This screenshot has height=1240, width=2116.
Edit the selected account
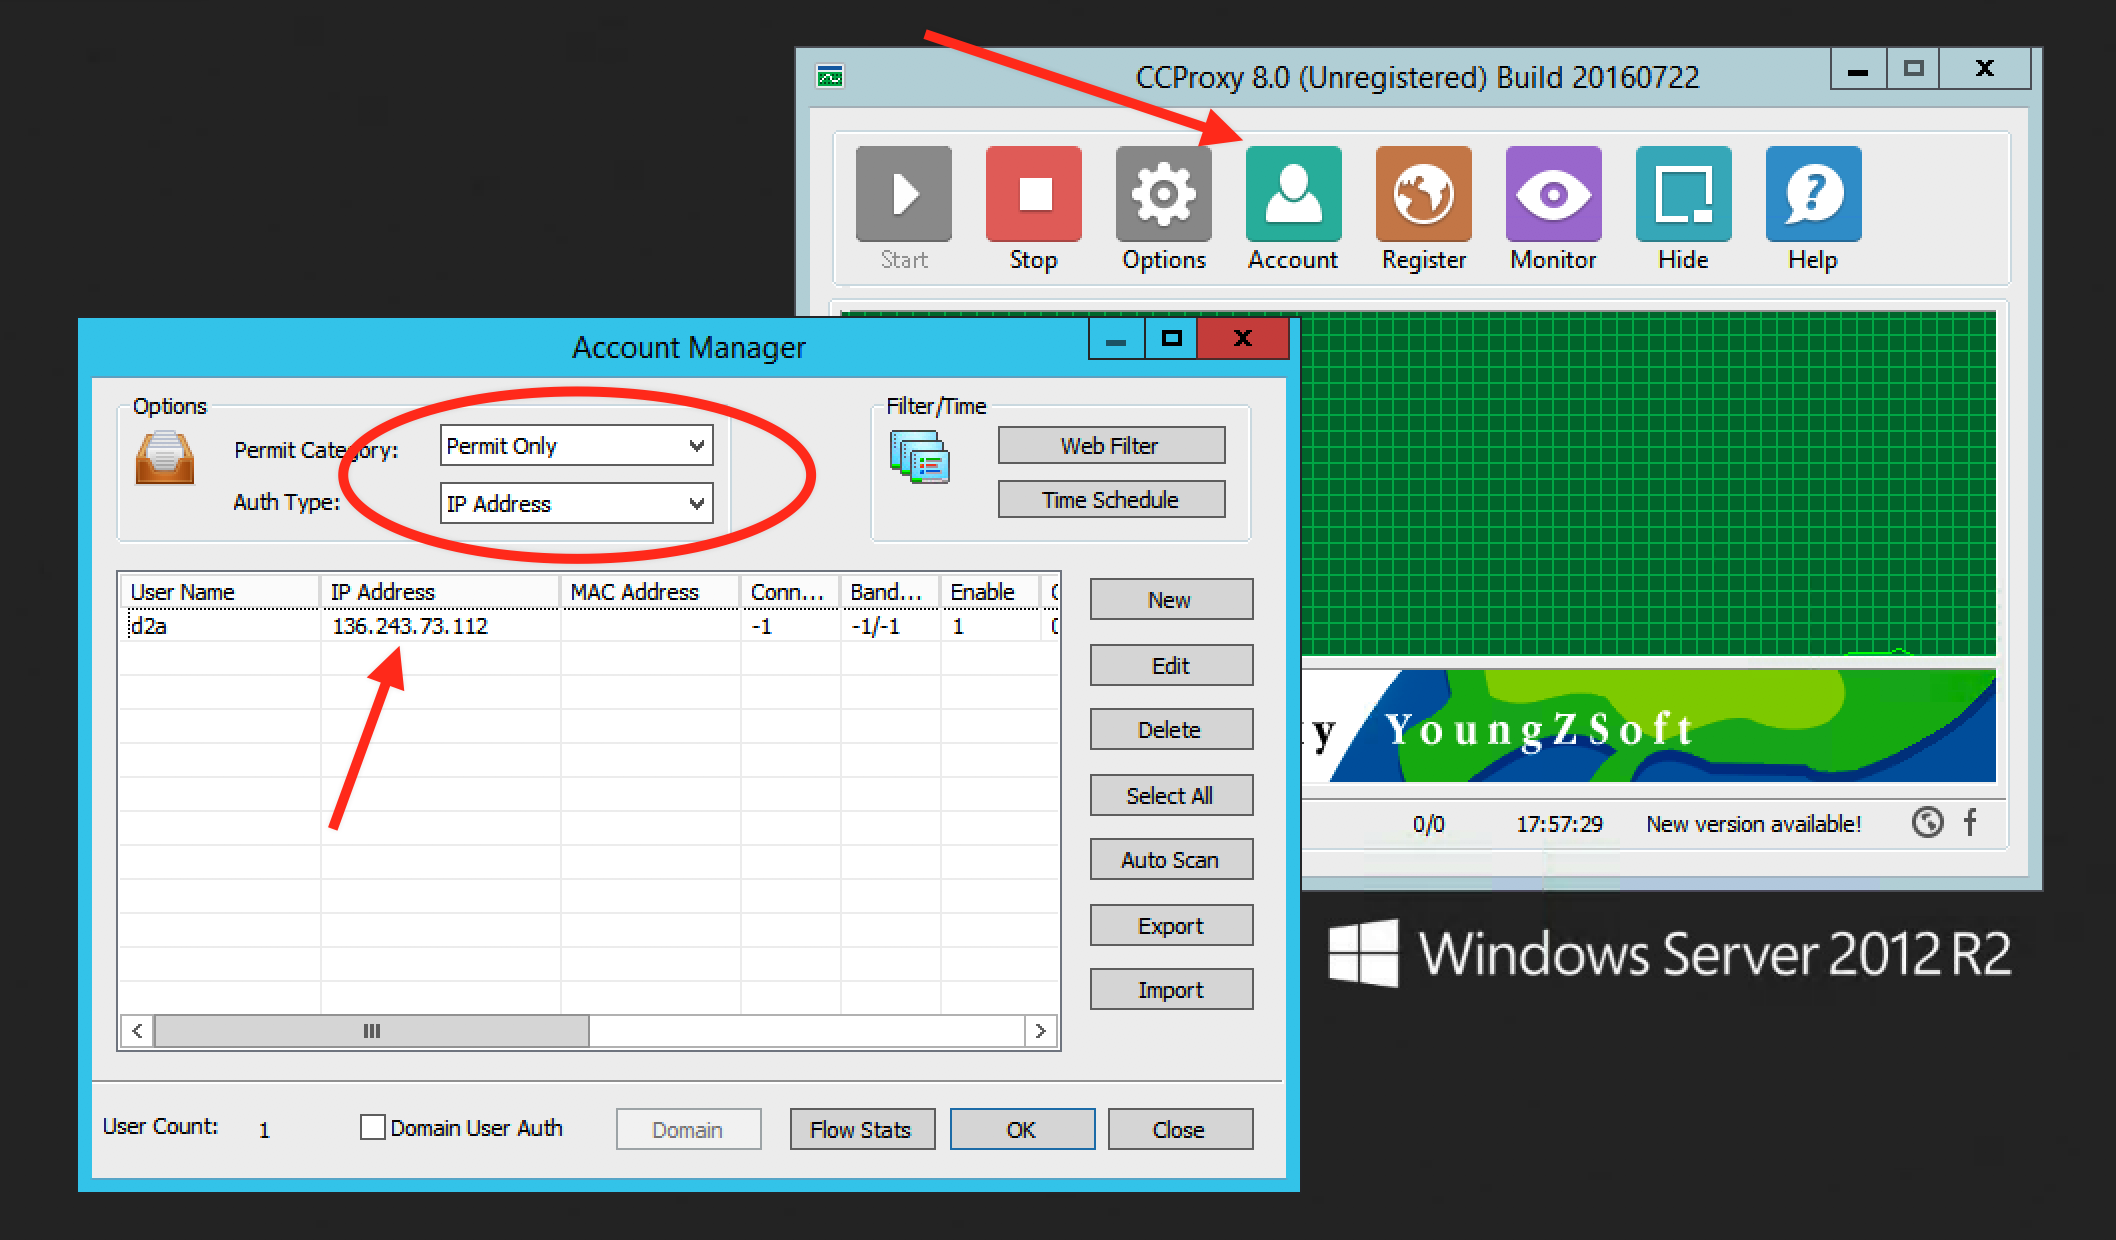[1171, 665]
